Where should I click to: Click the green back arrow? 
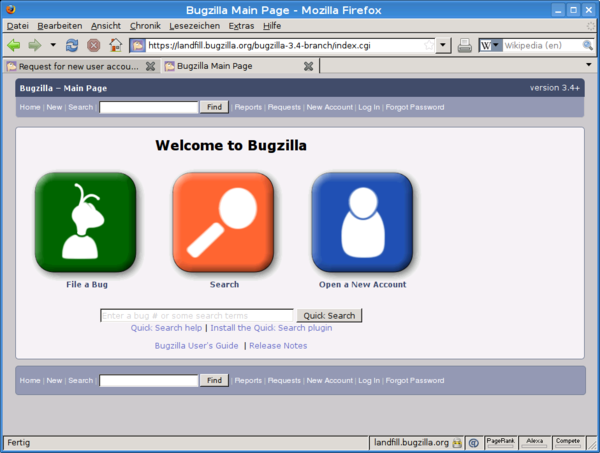(x=14, y=46)
